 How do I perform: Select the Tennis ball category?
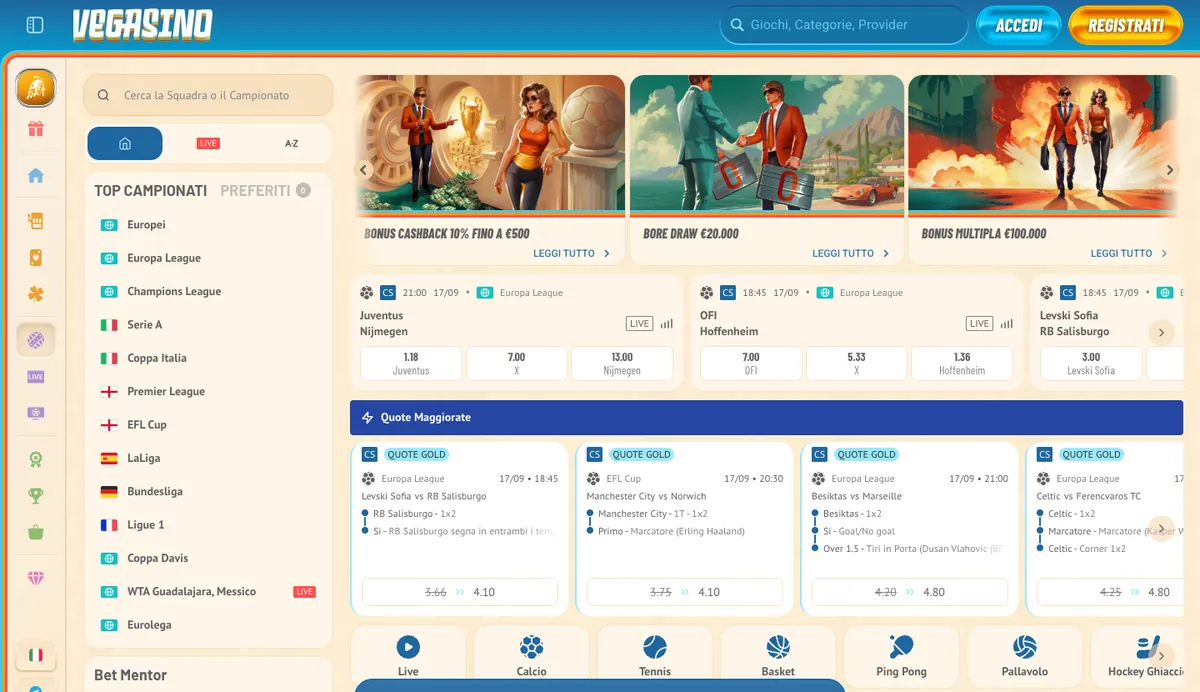pyautogui.click(x=655, y=654)
